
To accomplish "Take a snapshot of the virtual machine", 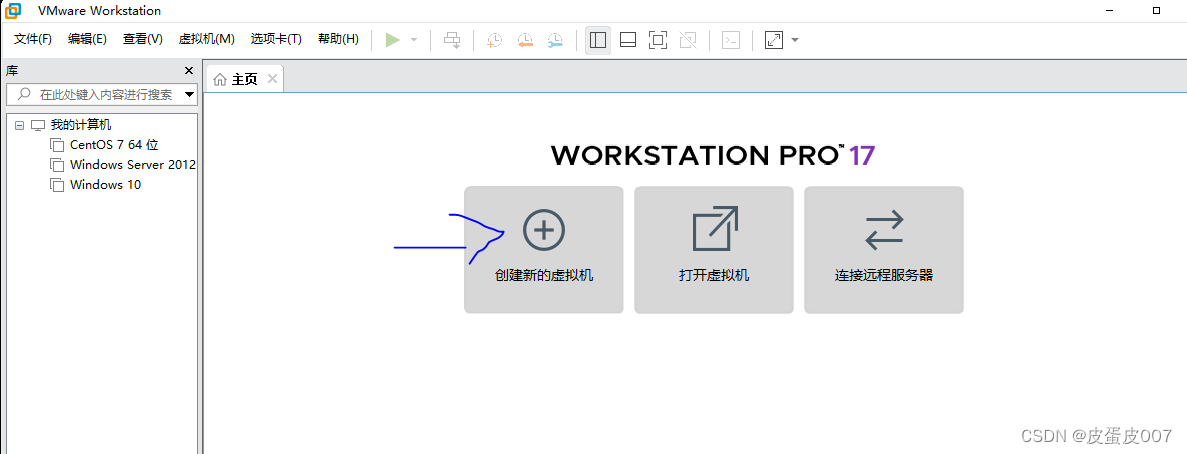I will [494, 40].
